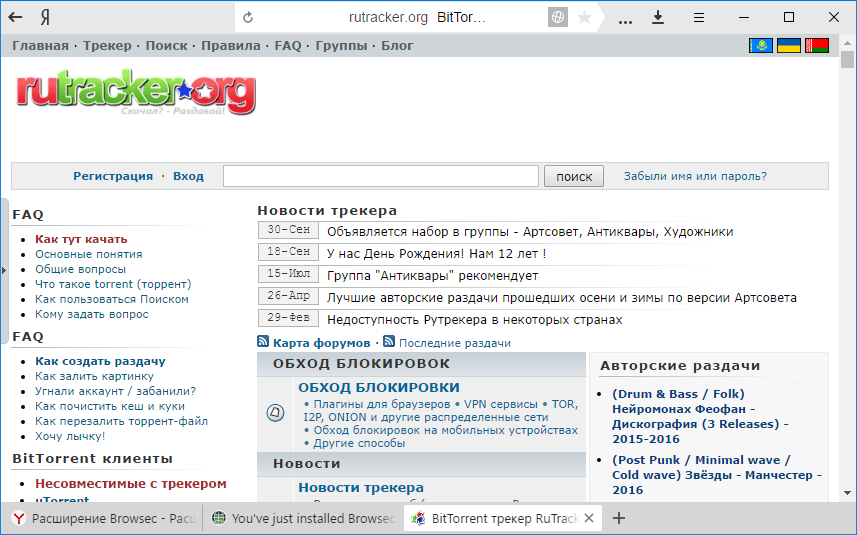
Task: Click the ОБХОД БЛОКИРОВКИ forum icon
Action: (275, 412)
